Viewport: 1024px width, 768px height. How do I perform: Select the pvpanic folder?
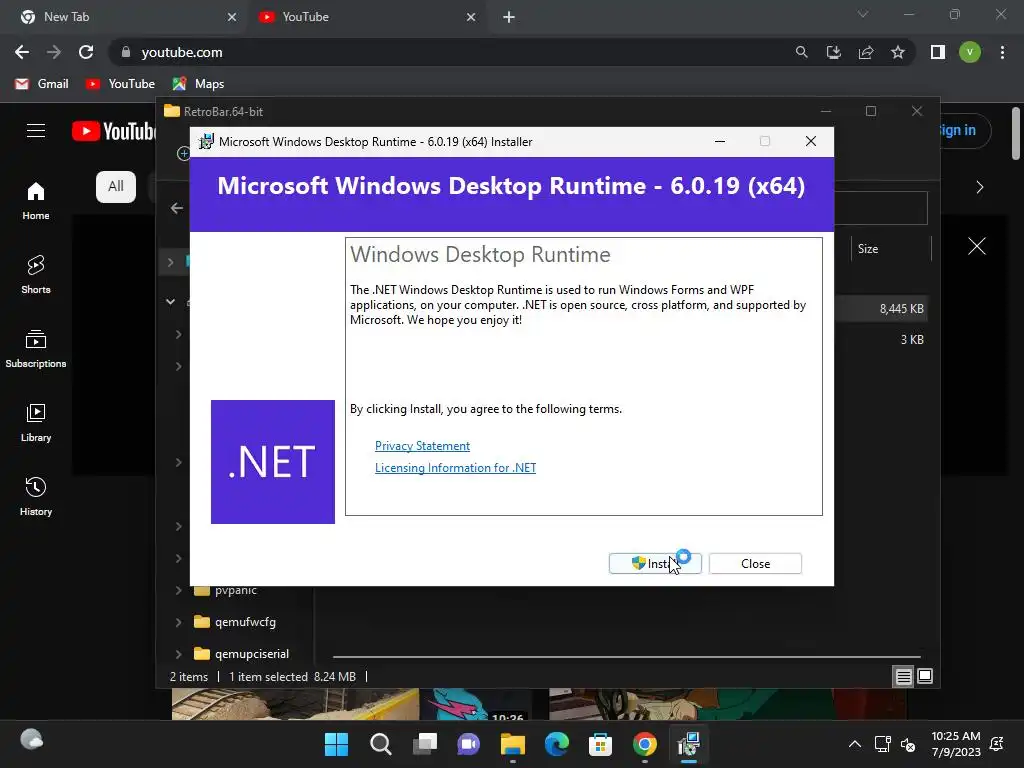[226, 590]
